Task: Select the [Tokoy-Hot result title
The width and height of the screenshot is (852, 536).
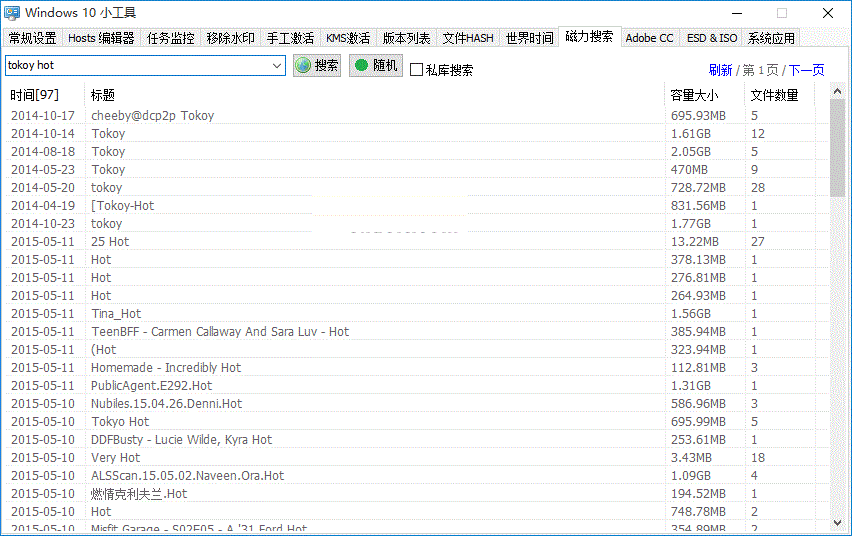Action: point(122,205)
